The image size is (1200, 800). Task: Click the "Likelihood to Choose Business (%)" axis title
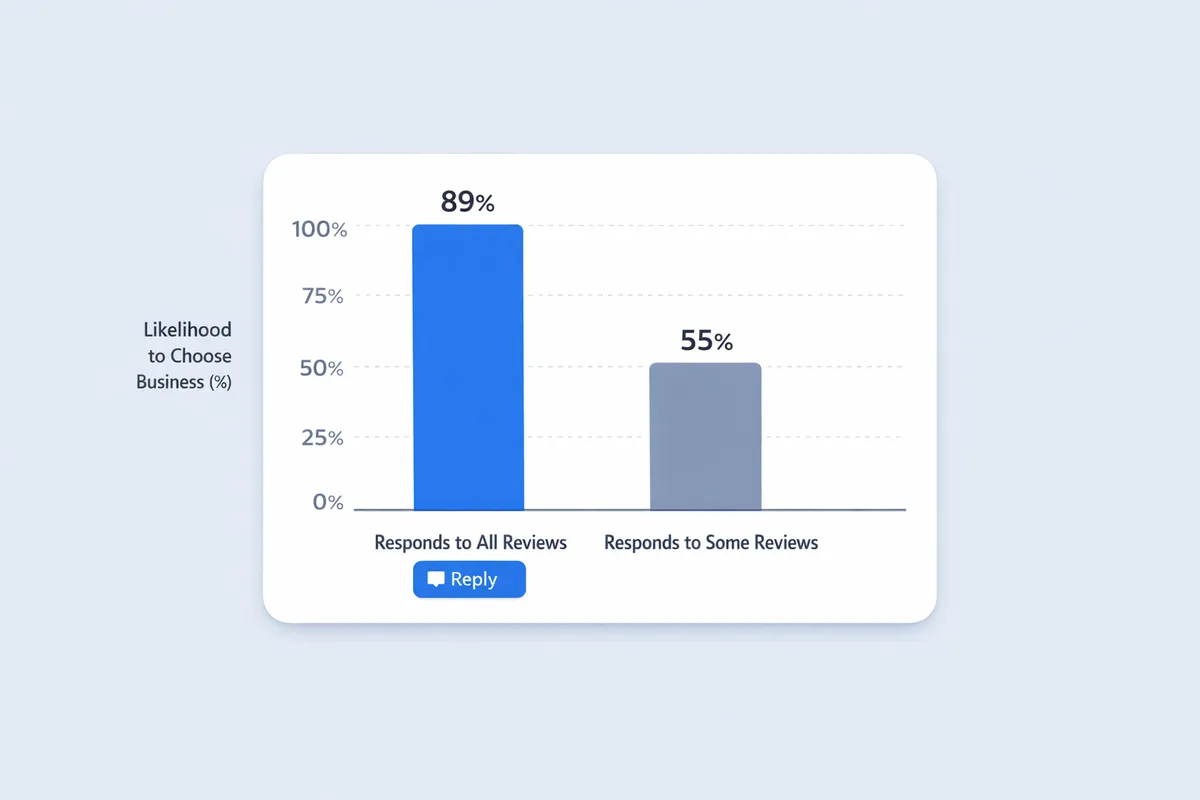point(185,355)
